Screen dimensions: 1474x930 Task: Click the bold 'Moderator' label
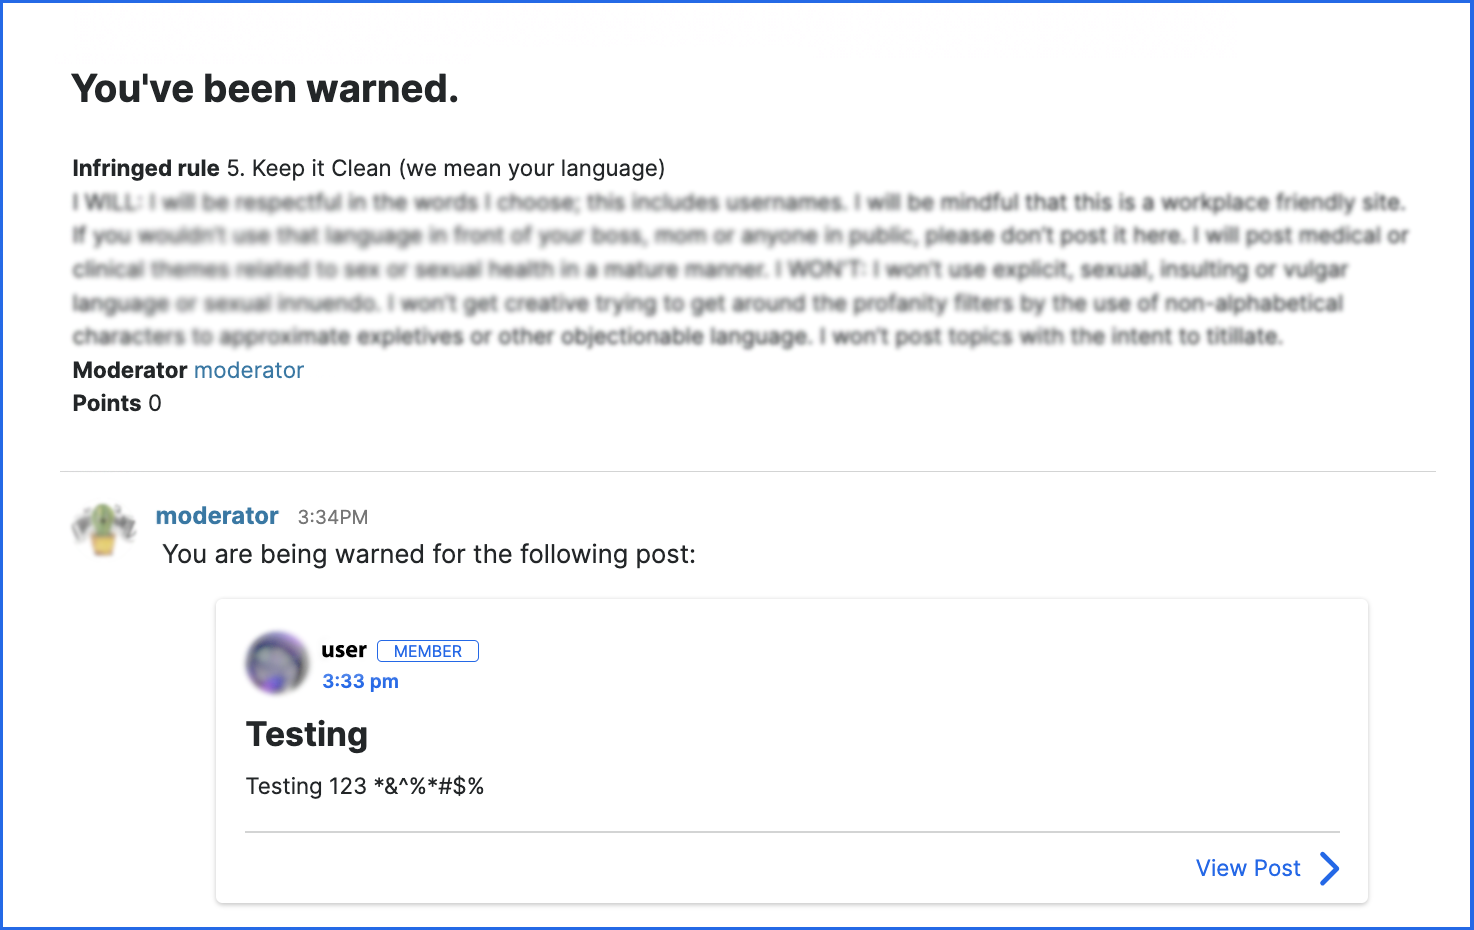tap(130, 370)
